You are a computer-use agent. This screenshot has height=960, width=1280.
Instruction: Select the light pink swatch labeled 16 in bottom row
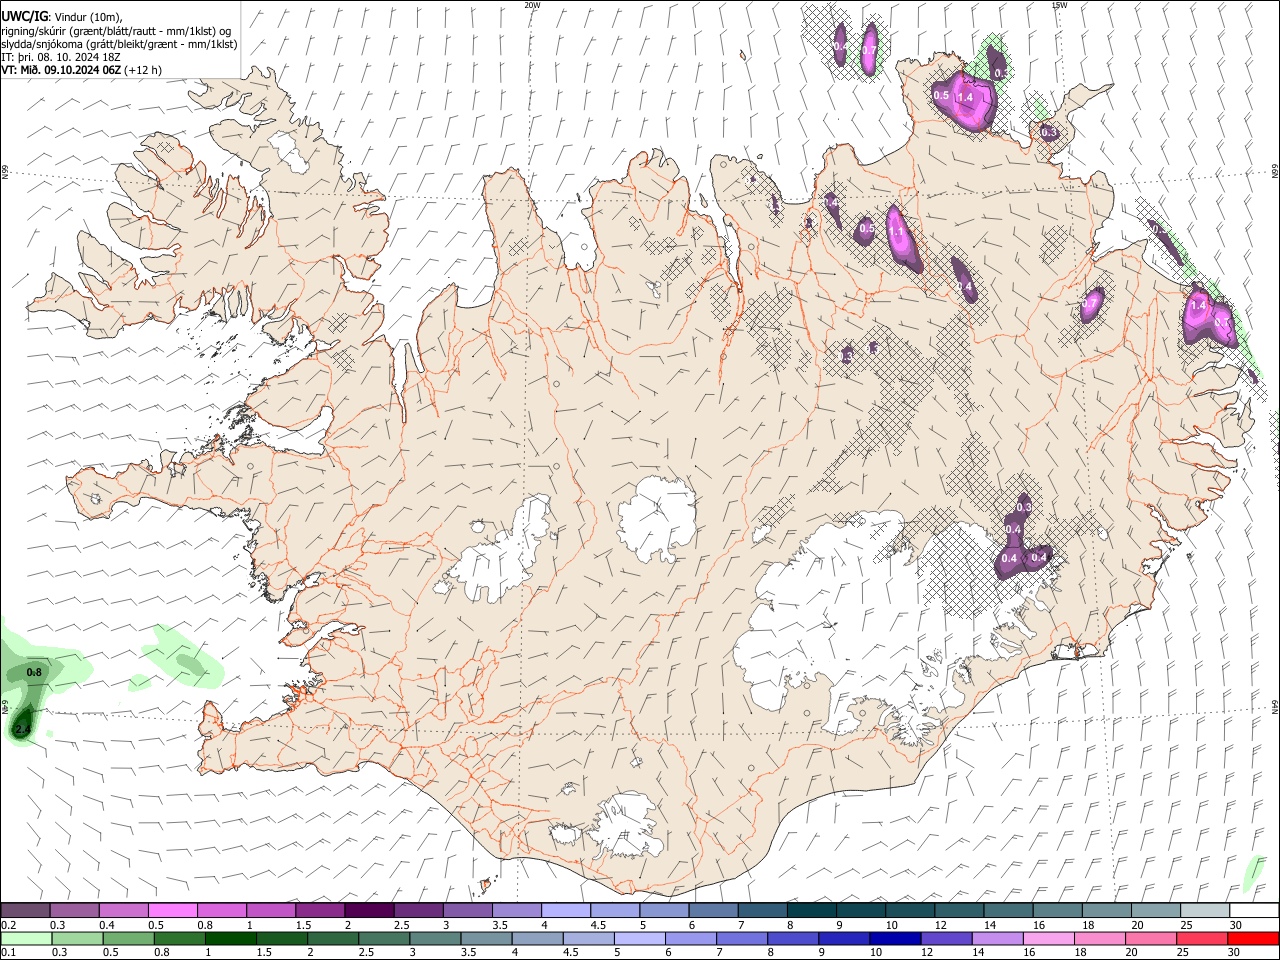pos(1048,938)
